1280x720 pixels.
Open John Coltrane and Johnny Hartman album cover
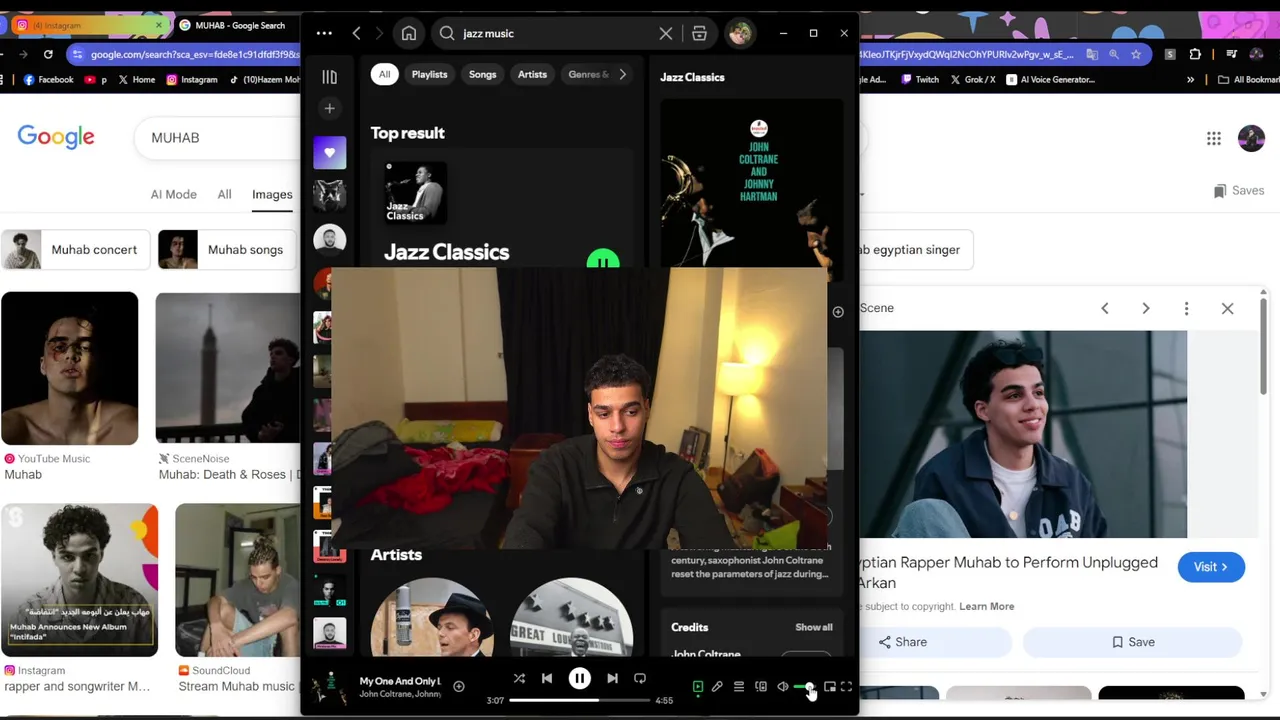pyautogui.click(x=751, y=185)
